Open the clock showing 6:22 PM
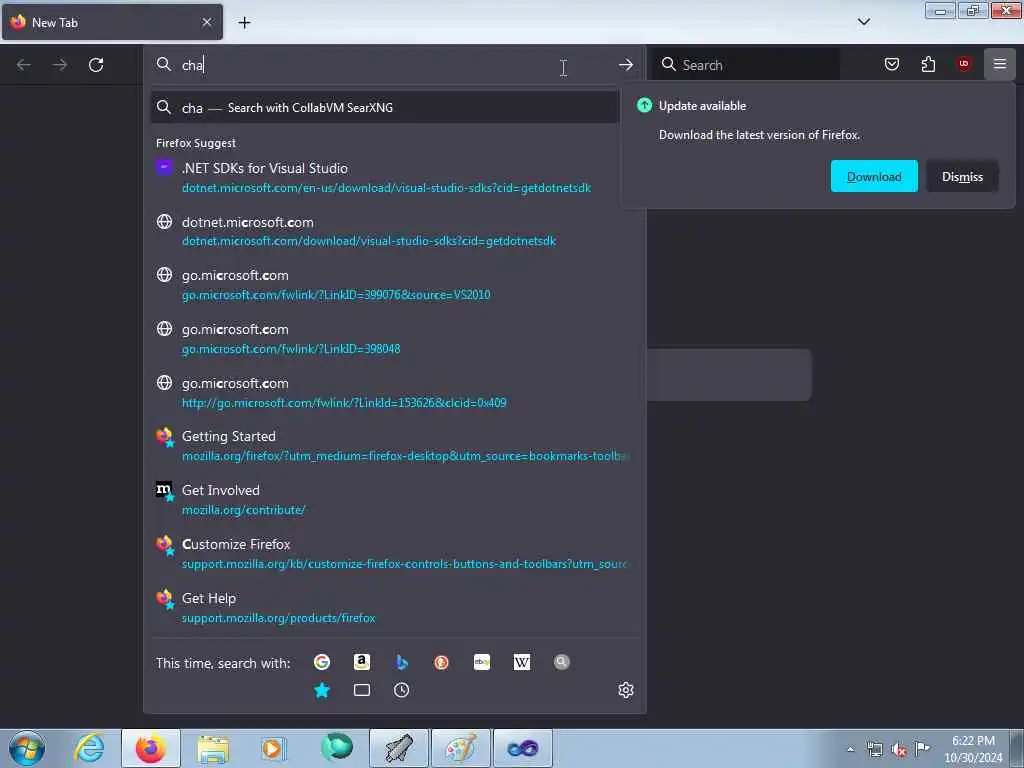This screenshot has width=1024, height=768. tap(973, 749)
